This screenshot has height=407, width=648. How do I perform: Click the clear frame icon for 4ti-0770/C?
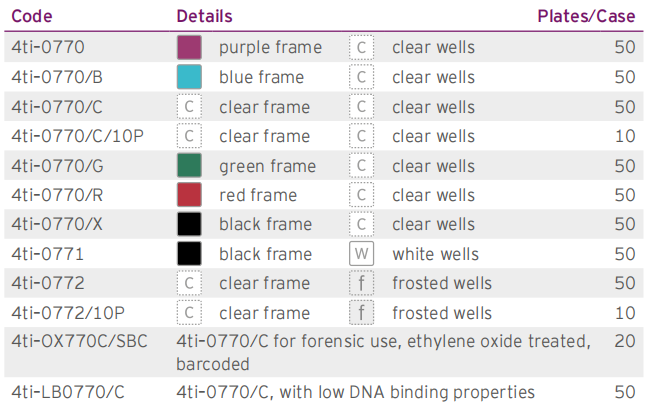[x=189, y=107]
